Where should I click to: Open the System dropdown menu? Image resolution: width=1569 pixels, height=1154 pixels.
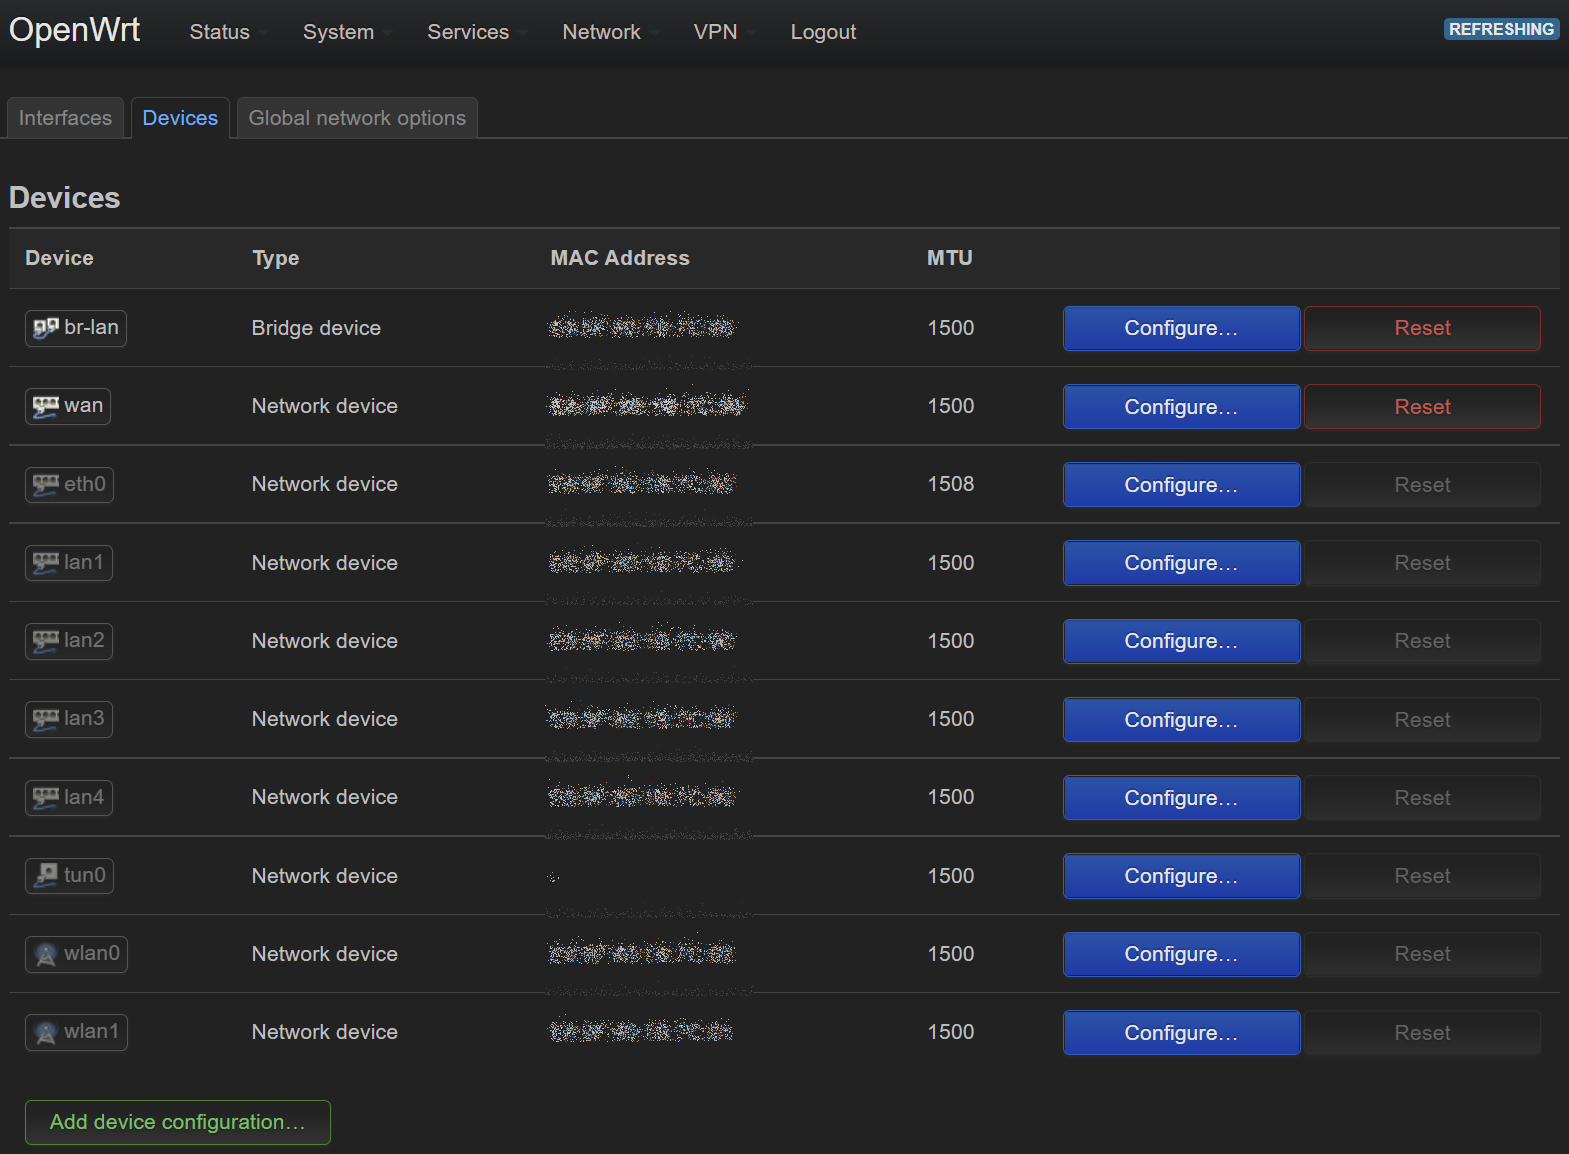click(347, 32)
